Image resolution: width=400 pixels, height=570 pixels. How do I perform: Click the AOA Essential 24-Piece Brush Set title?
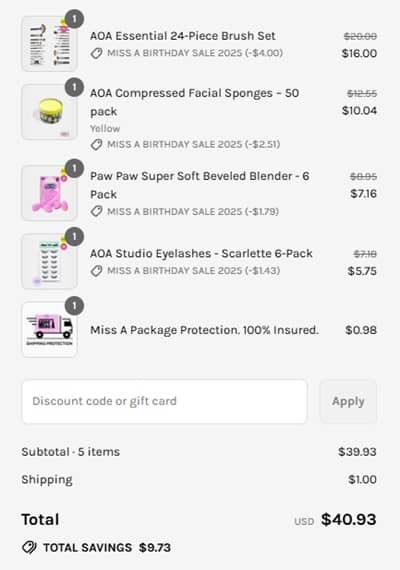click(x=183, y=36)
